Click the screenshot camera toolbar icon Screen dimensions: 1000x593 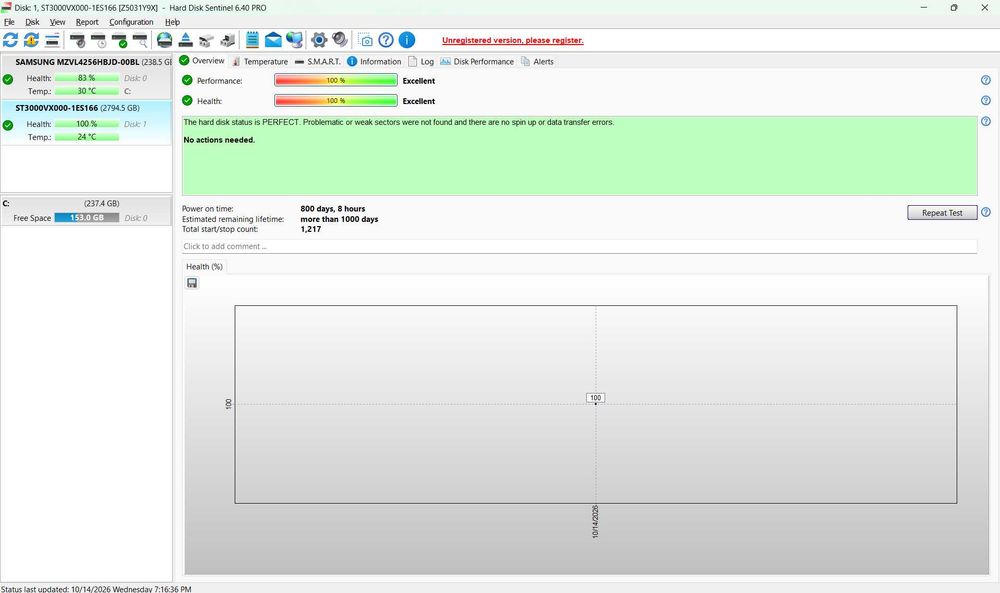[365, 40]
